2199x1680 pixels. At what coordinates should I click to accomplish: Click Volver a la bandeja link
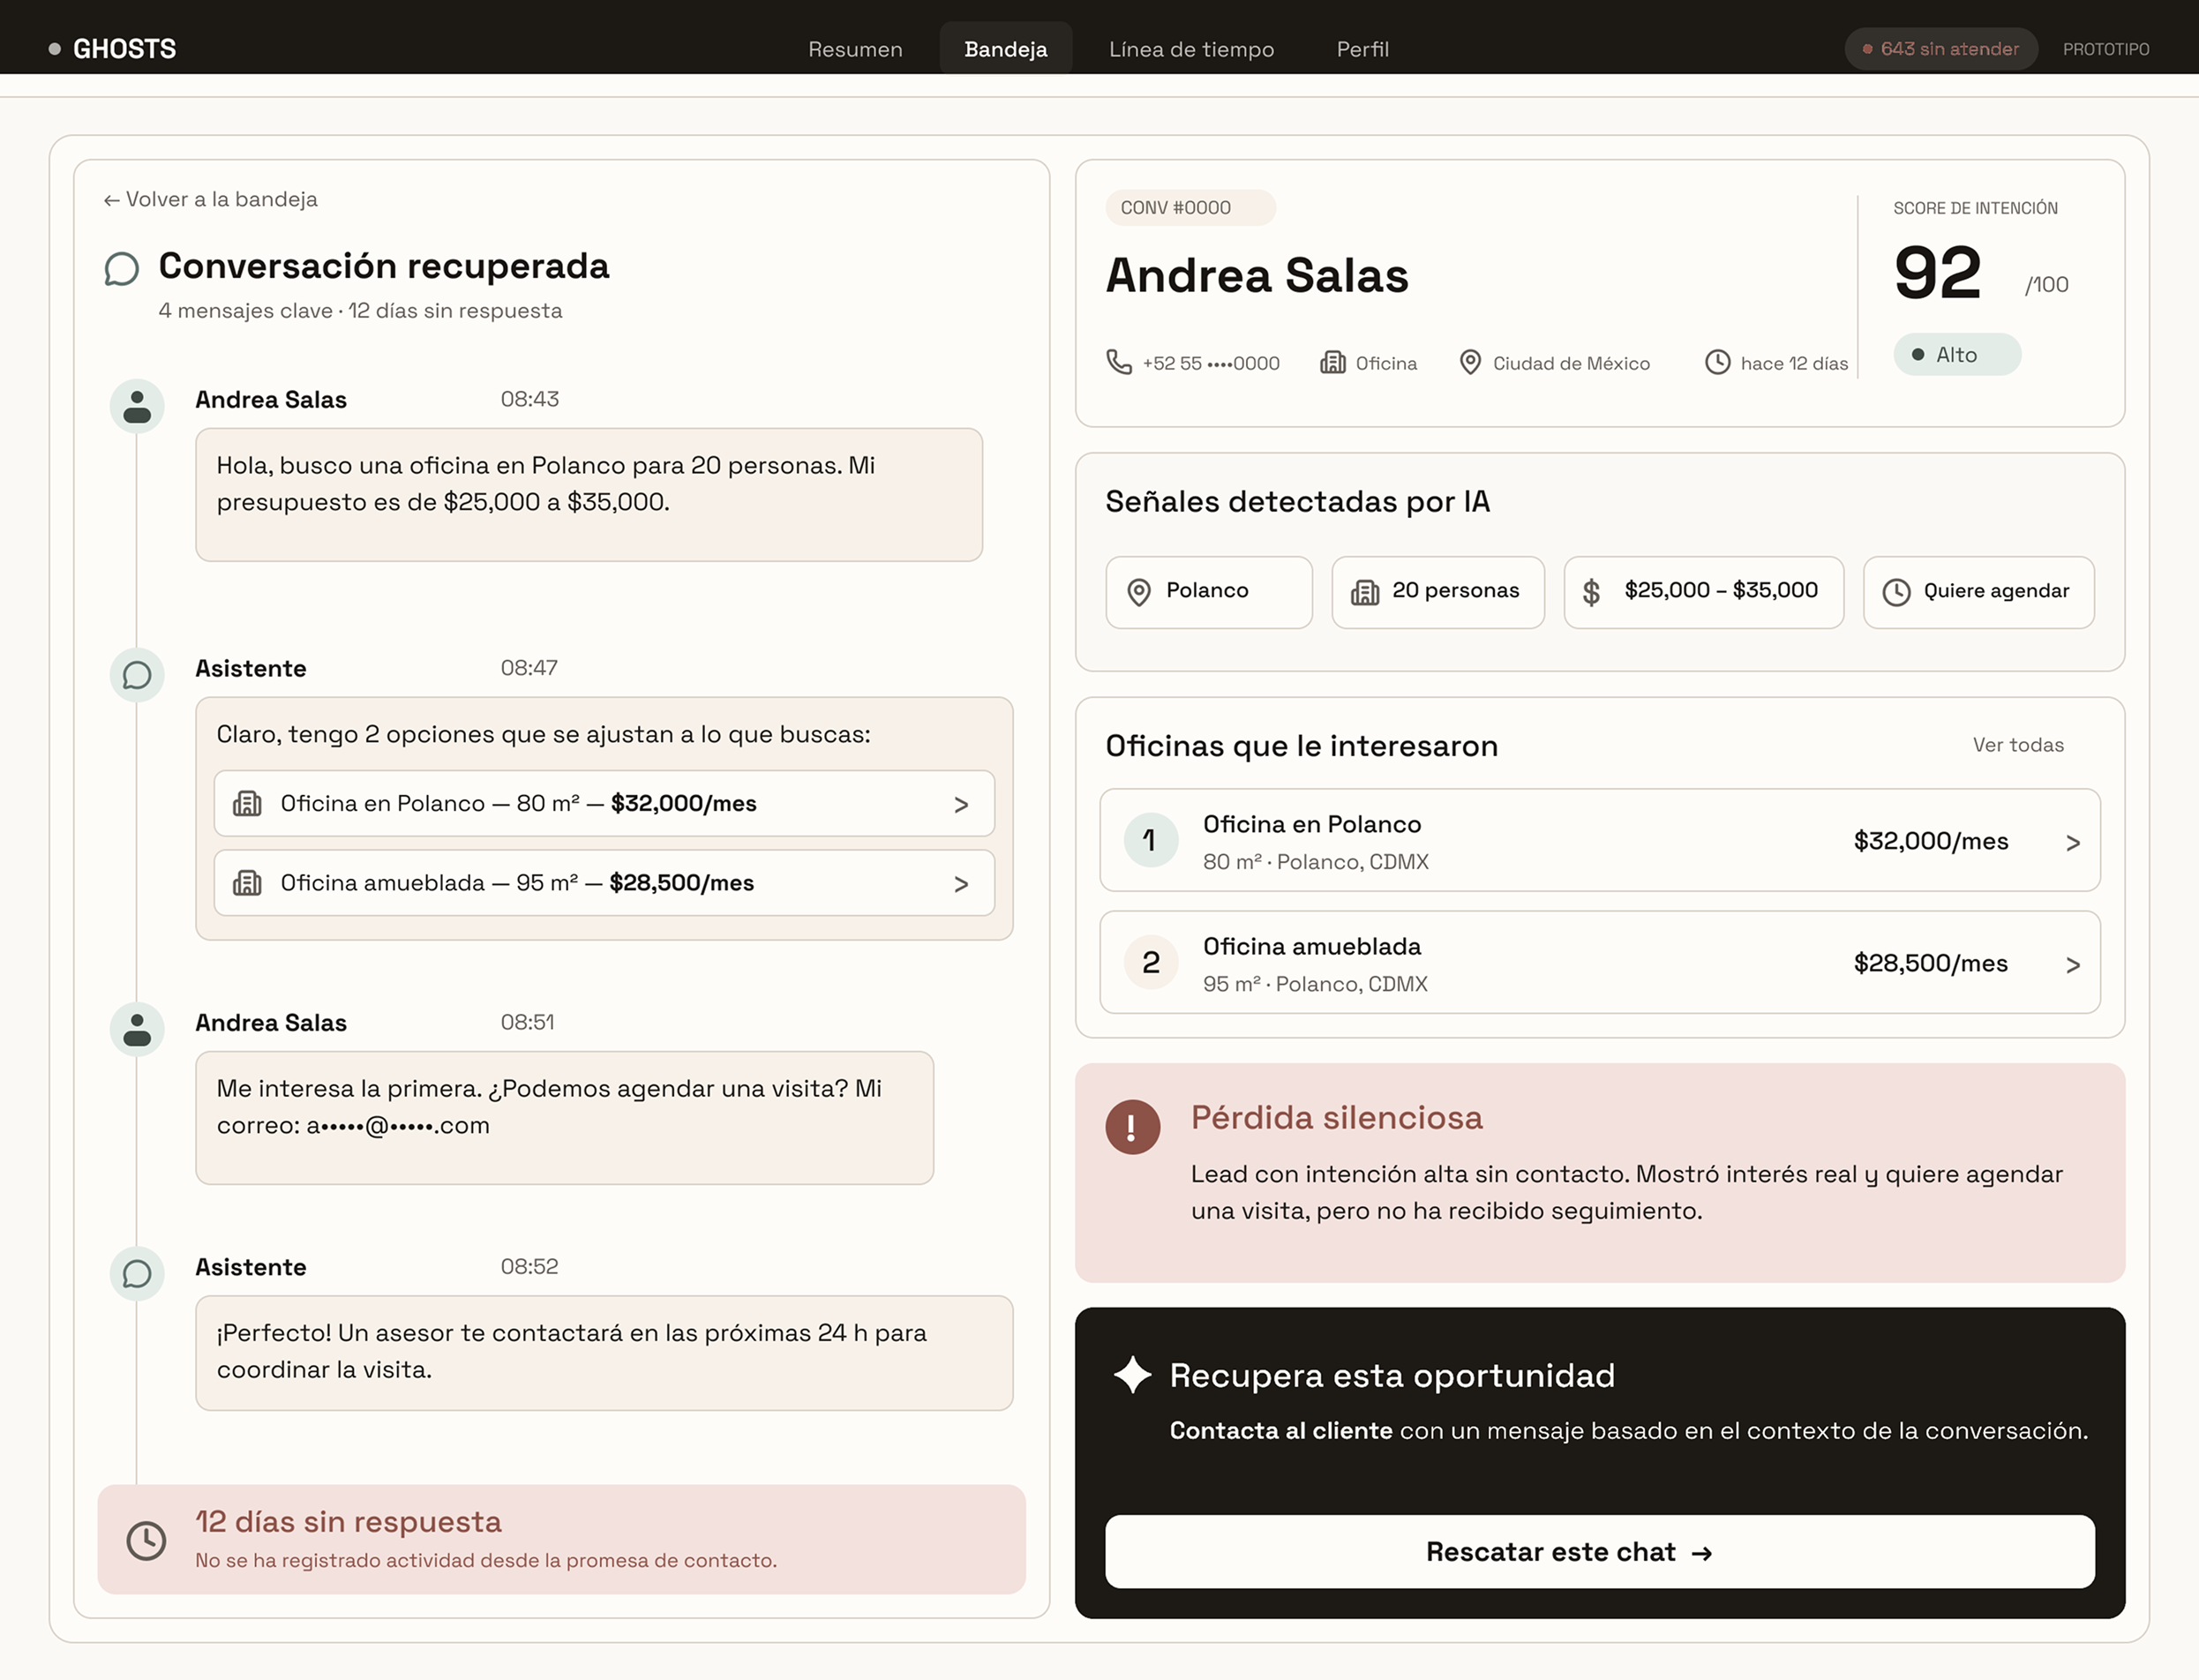tap(210, 199)
